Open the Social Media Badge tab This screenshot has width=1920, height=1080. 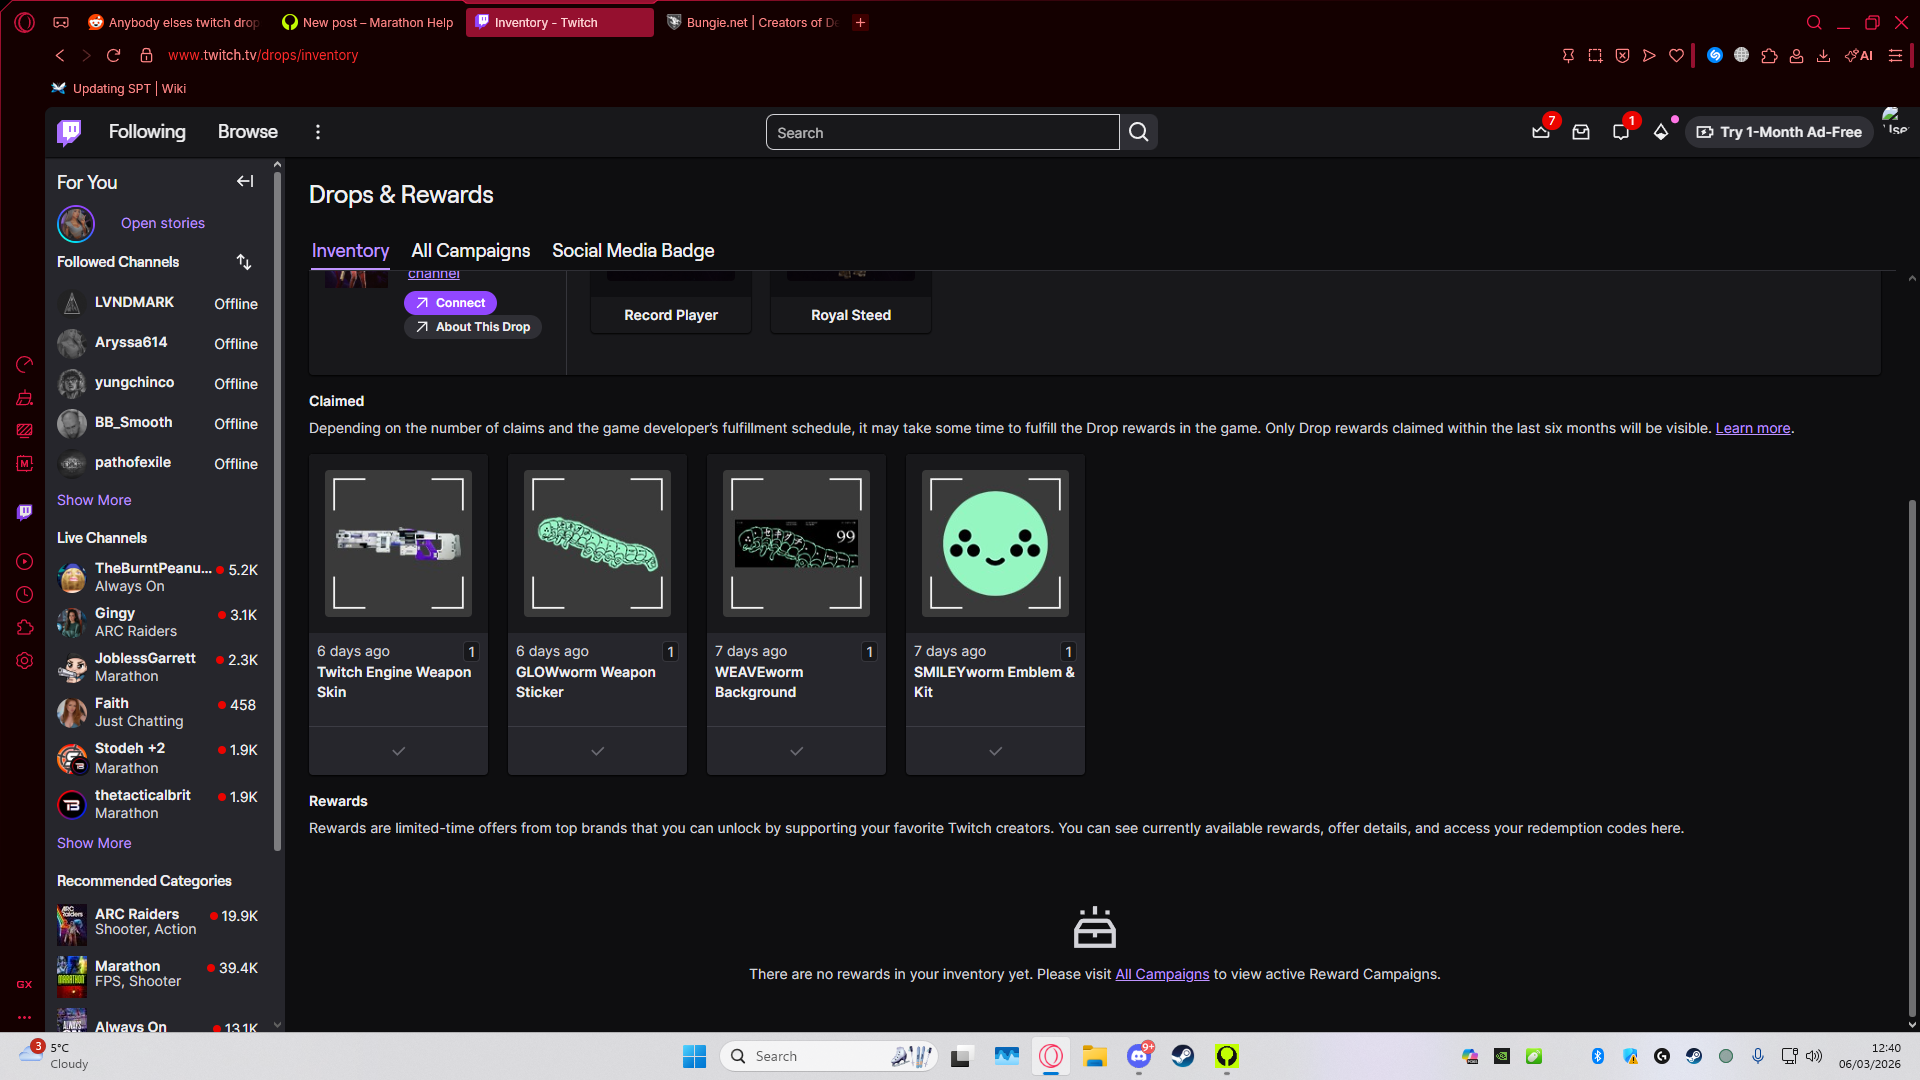point(633,251)
